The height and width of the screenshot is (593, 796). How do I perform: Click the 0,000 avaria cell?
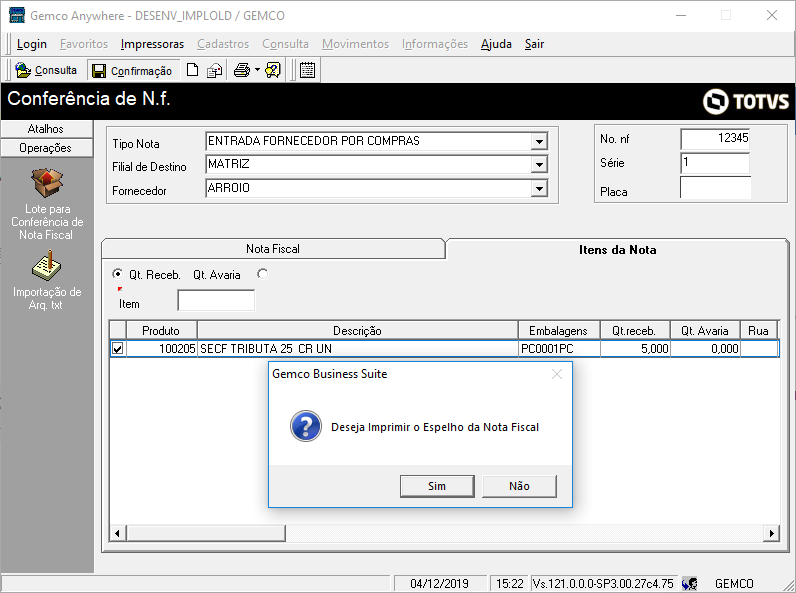(x=705, y=349)
